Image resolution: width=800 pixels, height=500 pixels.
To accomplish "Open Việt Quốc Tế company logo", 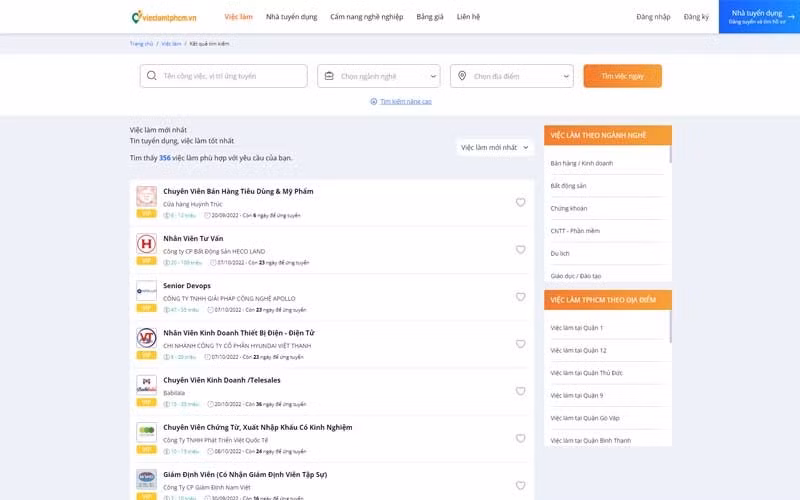I will (146, 432).
